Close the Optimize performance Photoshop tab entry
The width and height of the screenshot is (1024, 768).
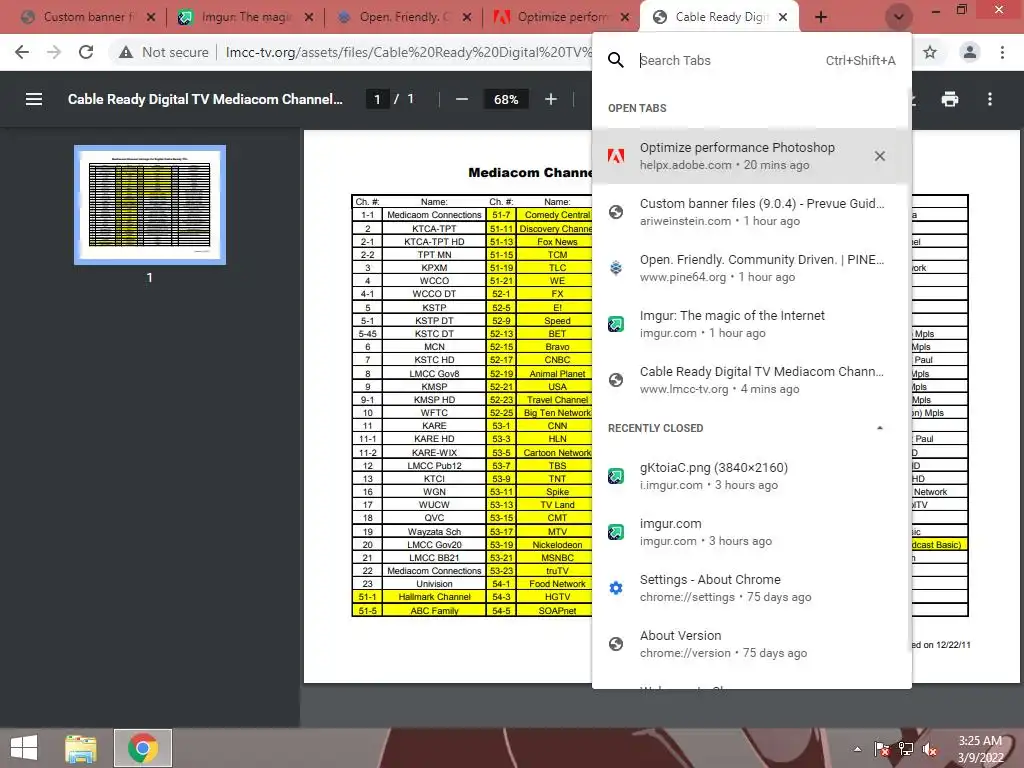(880, 156)
